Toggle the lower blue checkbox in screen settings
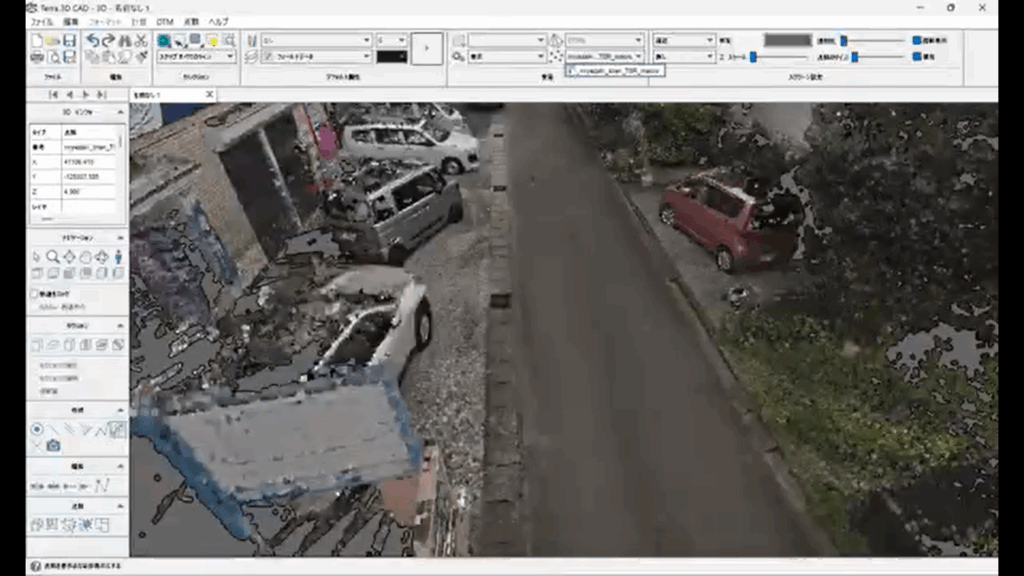 (916, 57)
